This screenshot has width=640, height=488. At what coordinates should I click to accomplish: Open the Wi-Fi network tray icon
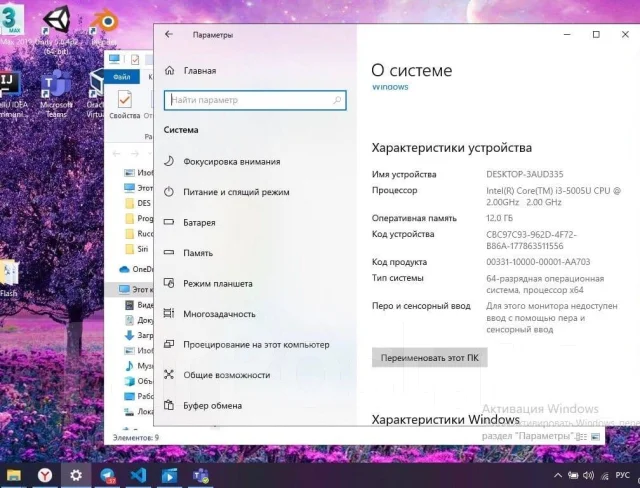[604, 476]
